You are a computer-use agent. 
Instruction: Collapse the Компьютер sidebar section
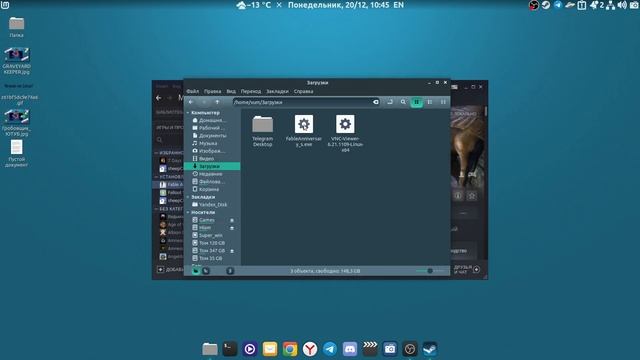click(188, 113)
